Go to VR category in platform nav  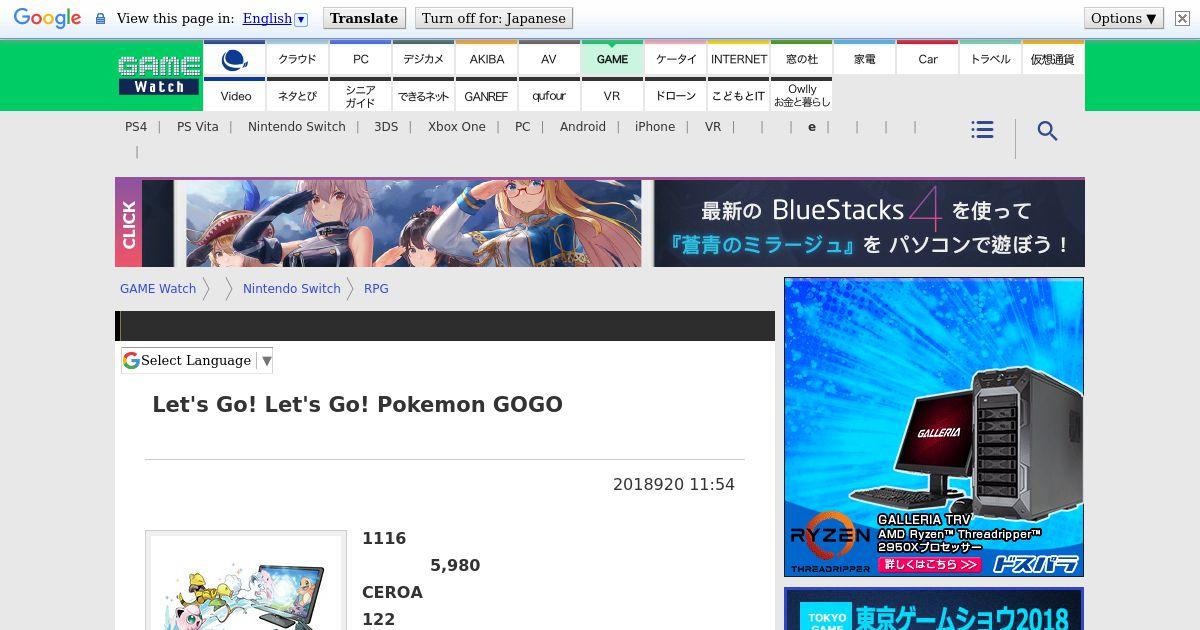713,127
